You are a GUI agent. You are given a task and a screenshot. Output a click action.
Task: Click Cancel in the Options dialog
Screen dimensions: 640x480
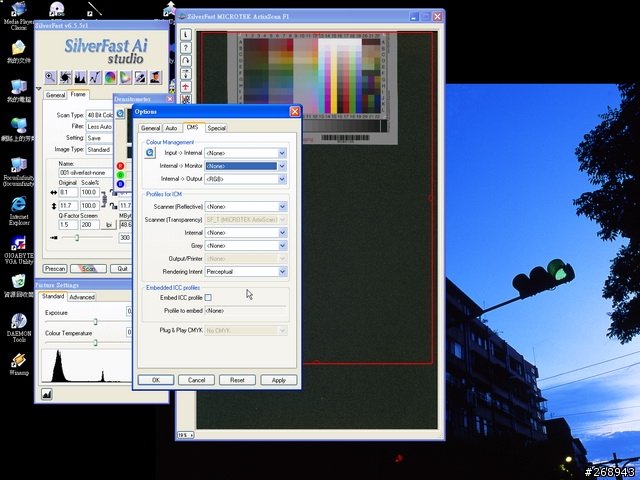tap(196, 380)
